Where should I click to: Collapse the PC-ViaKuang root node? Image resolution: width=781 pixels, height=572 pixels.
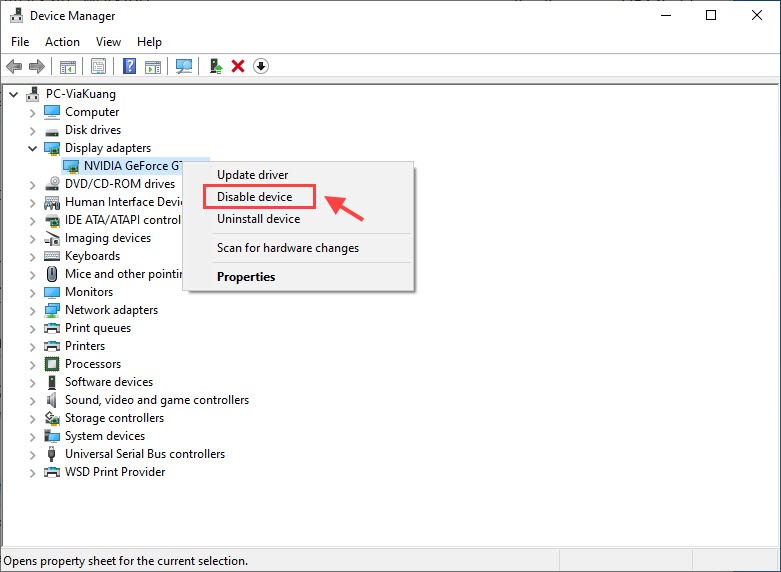14,94
